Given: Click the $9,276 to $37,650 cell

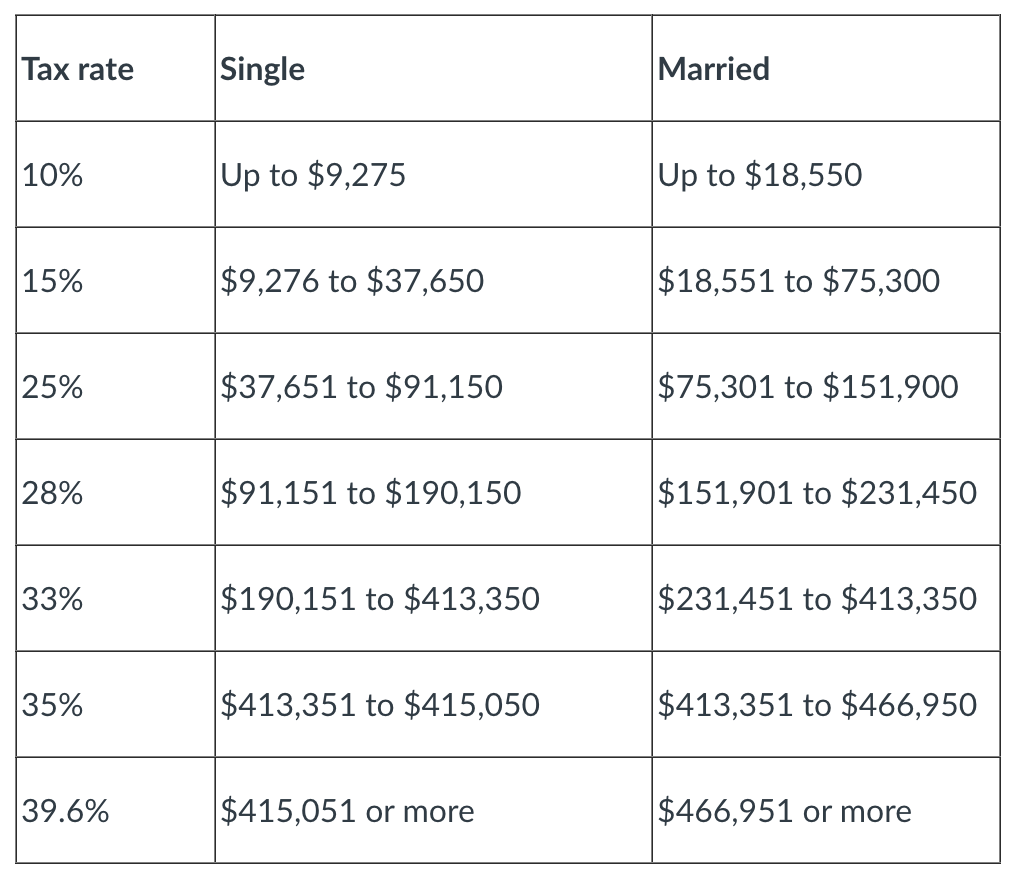Looking at the screenshot, I should coord(352,281).
